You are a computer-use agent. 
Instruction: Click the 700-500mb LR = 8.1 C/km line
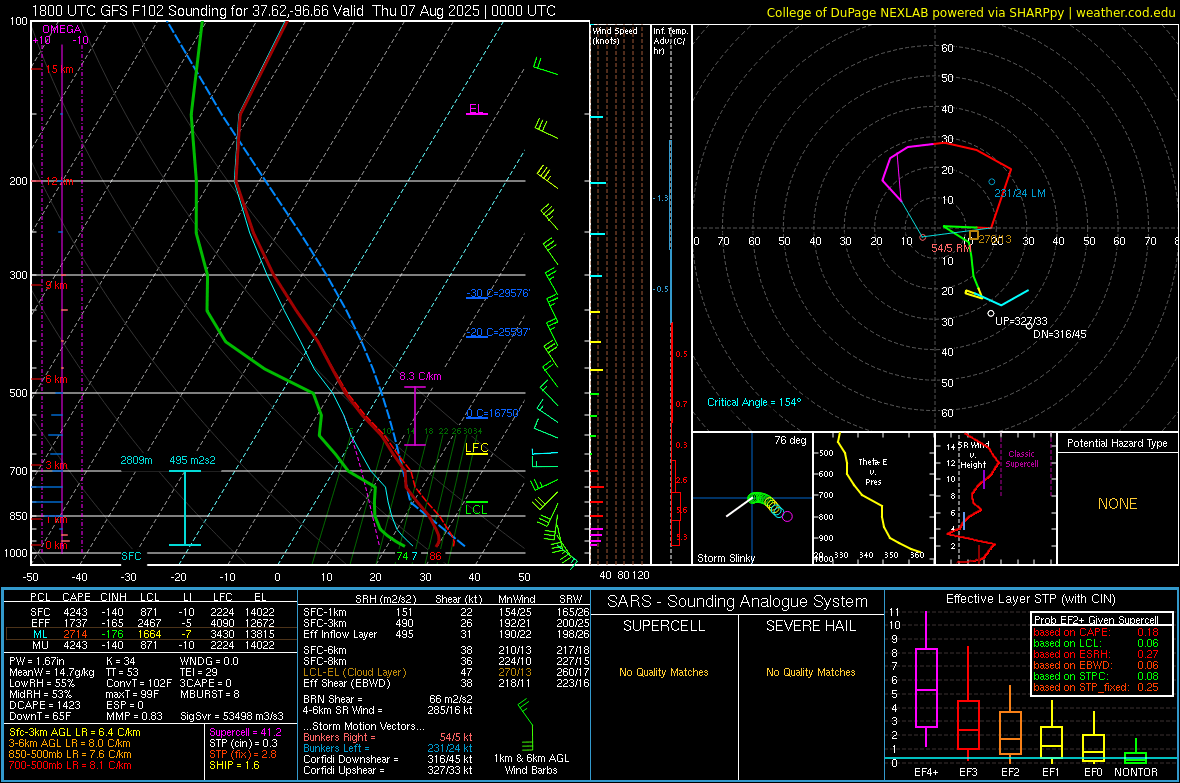(70, 765)
